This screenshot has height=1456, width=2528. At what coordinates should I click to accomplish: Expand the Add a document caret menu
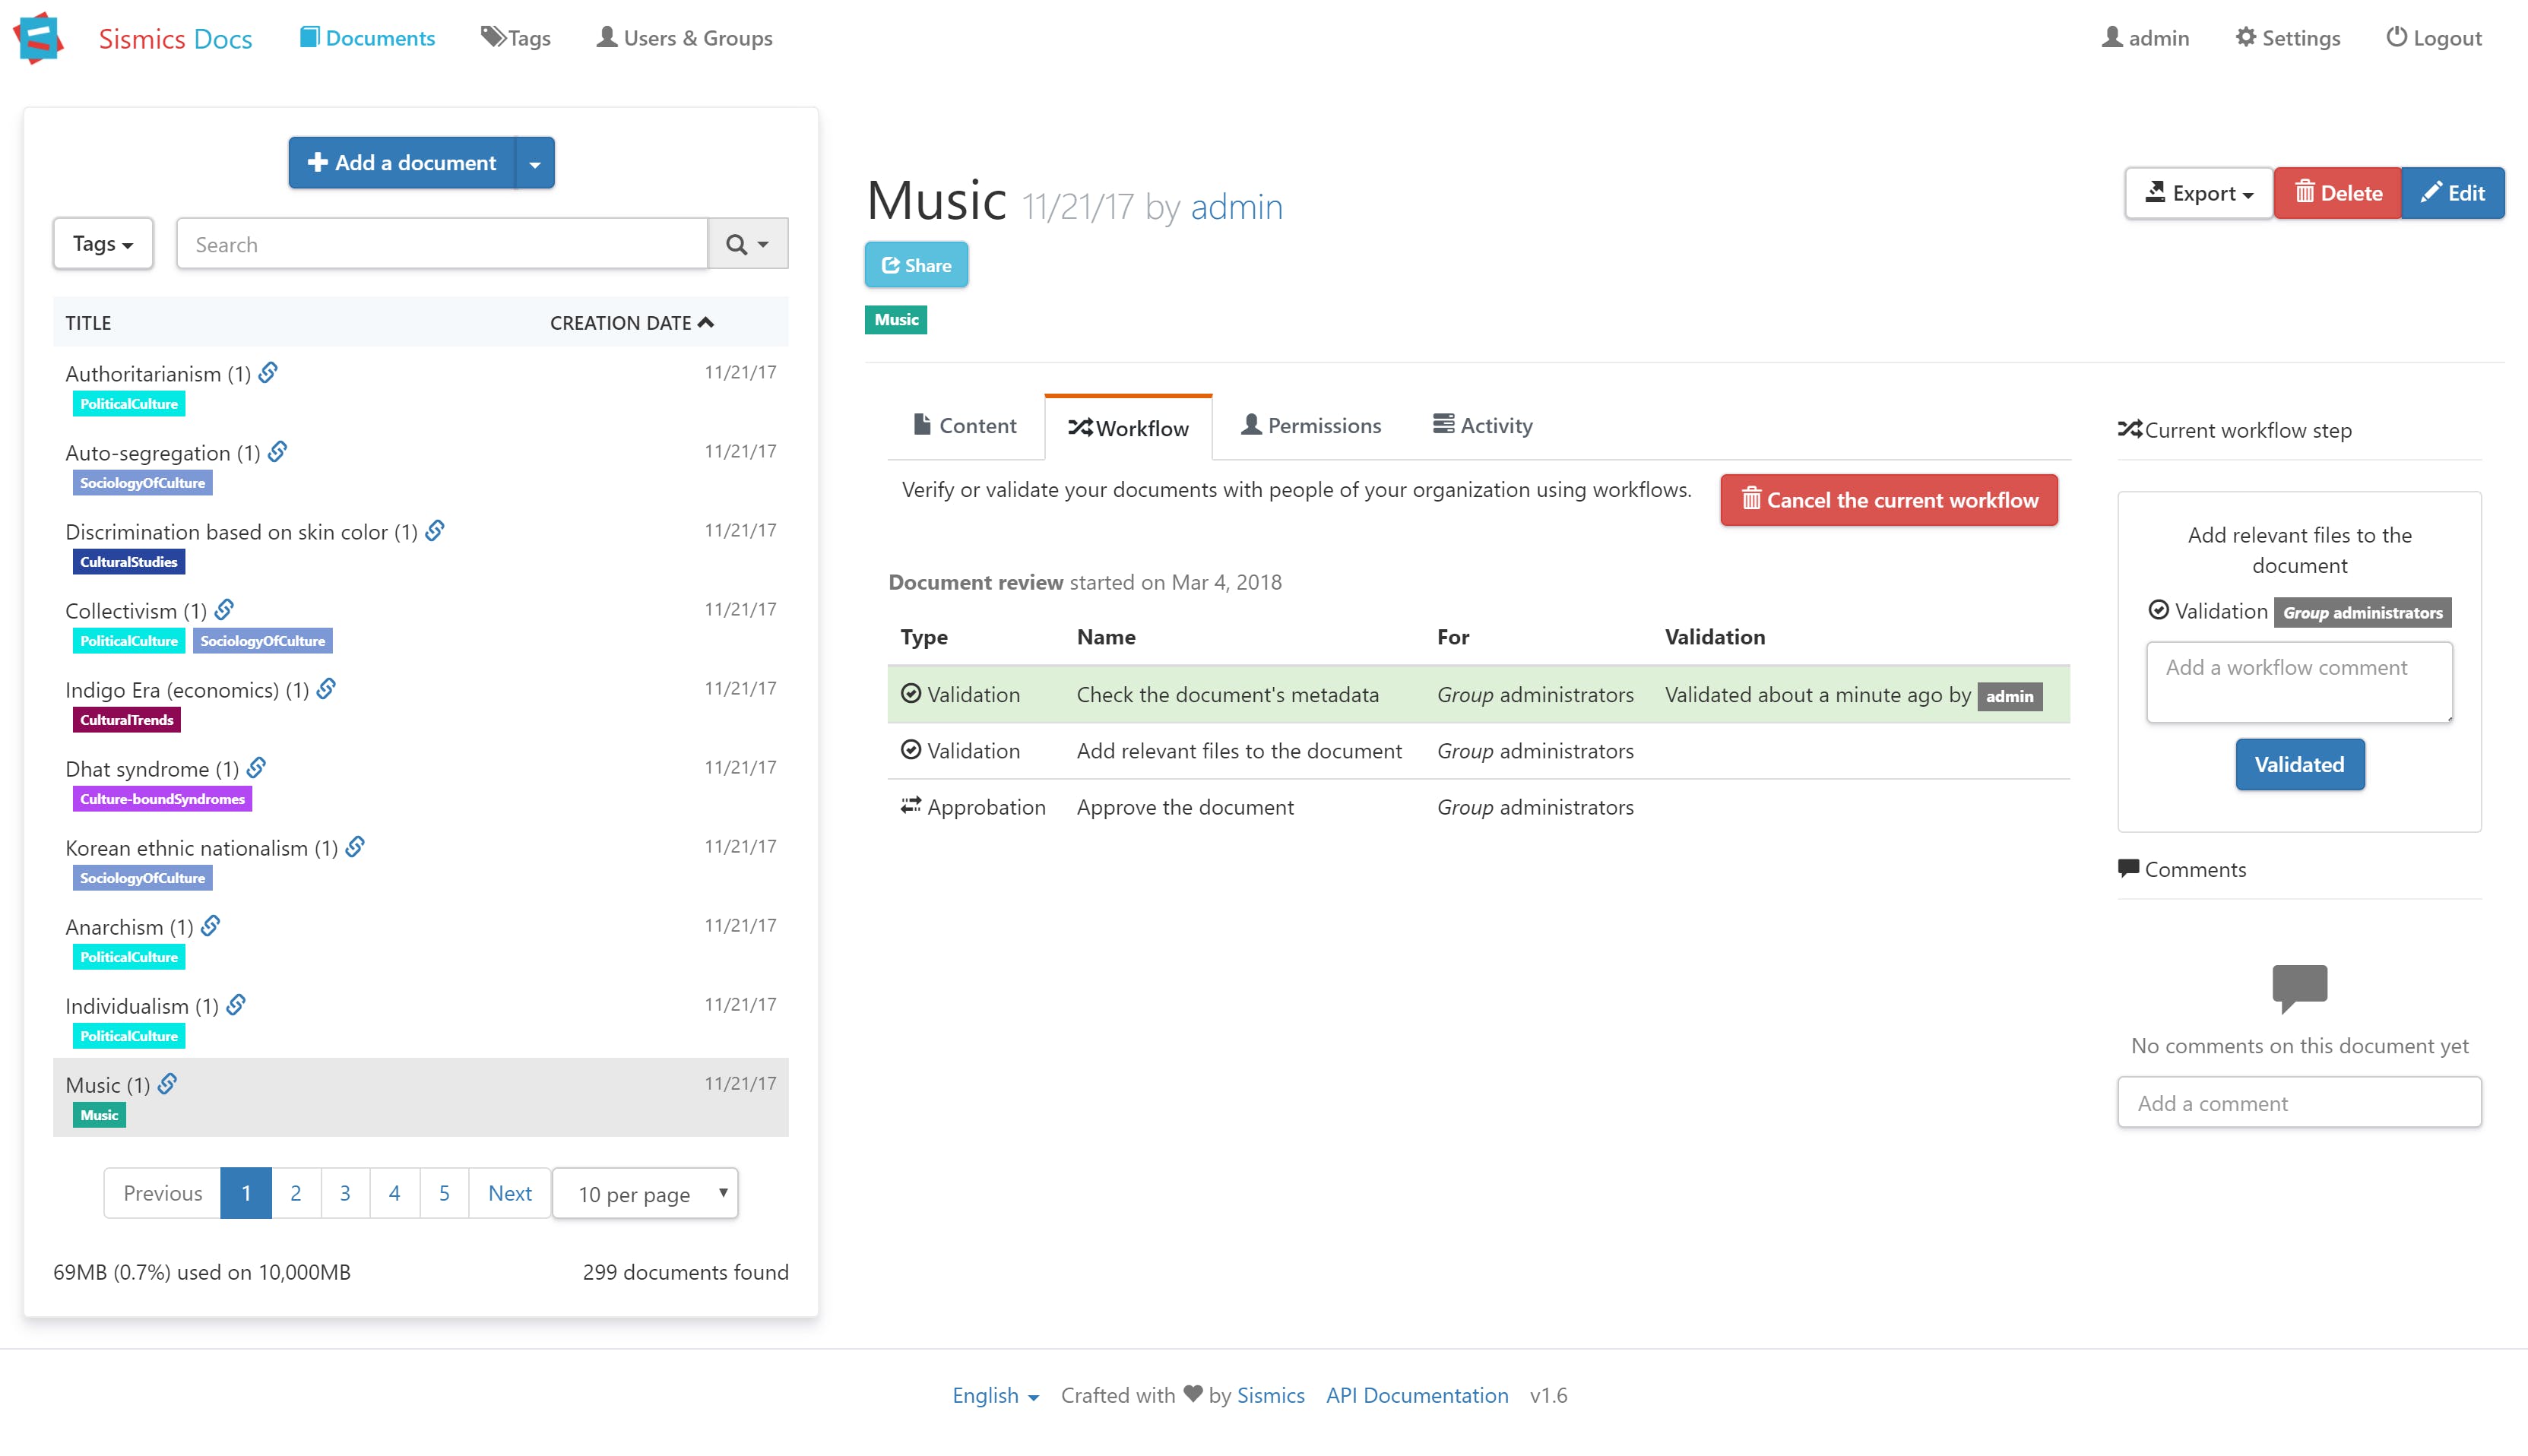point(535,163)
